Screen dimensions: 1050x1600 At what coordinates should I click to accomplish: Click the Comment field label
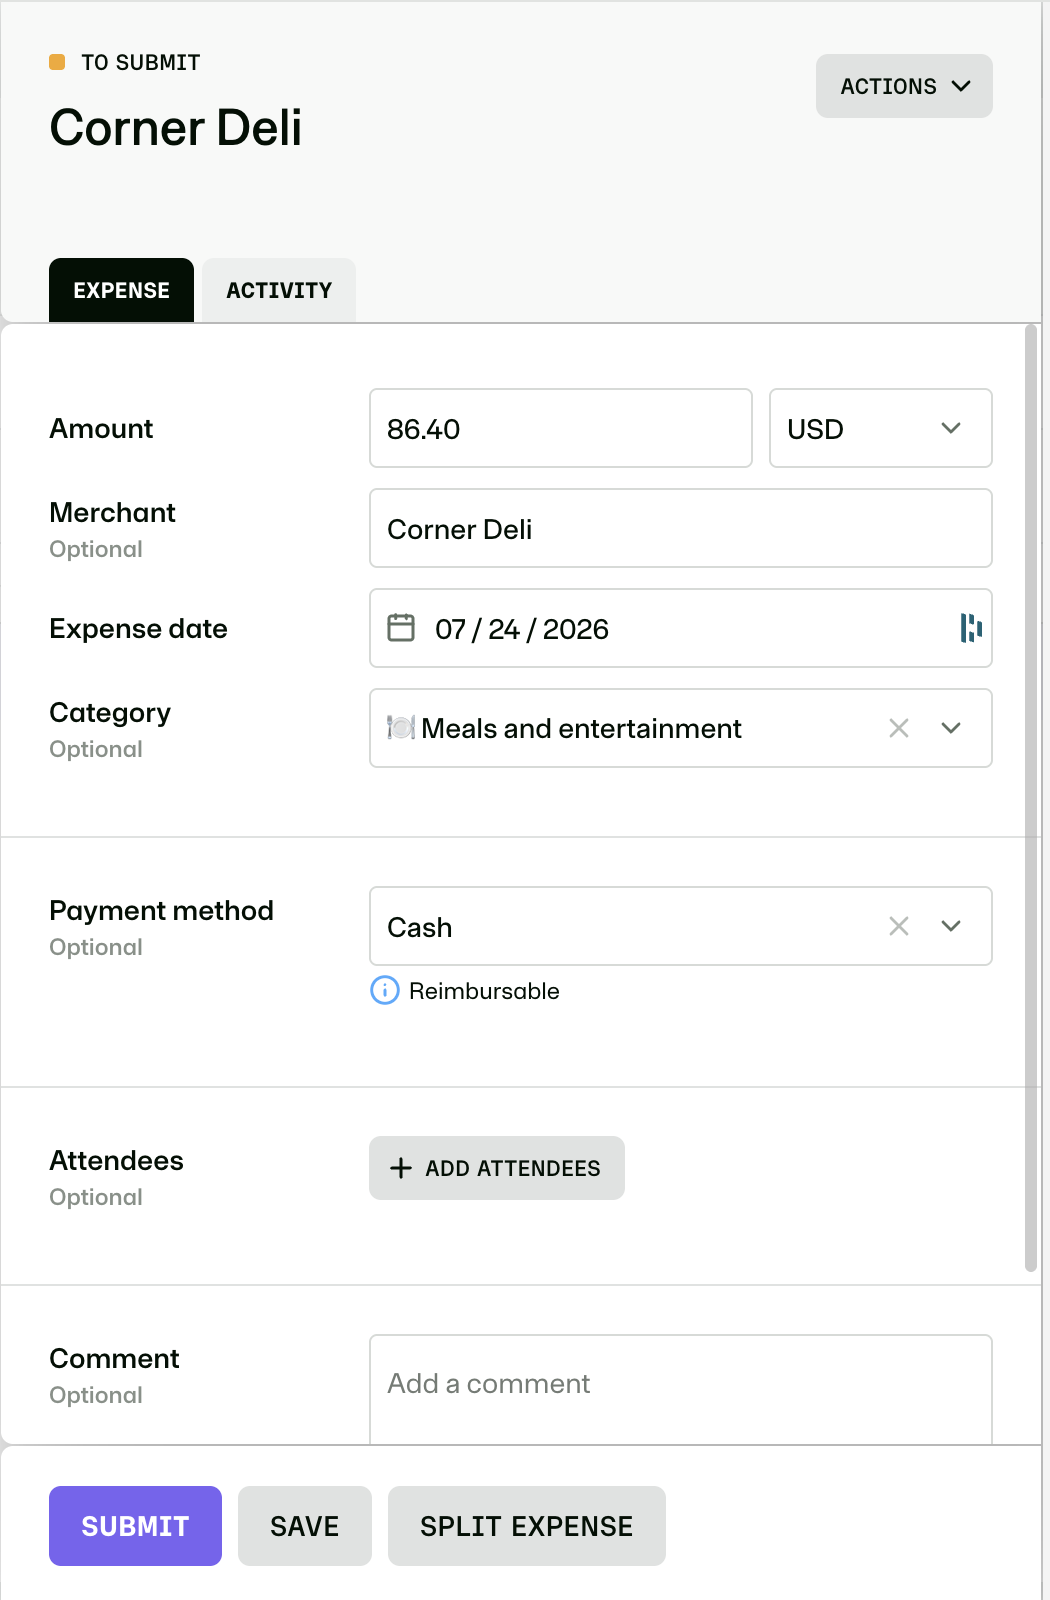(114, 1359)
